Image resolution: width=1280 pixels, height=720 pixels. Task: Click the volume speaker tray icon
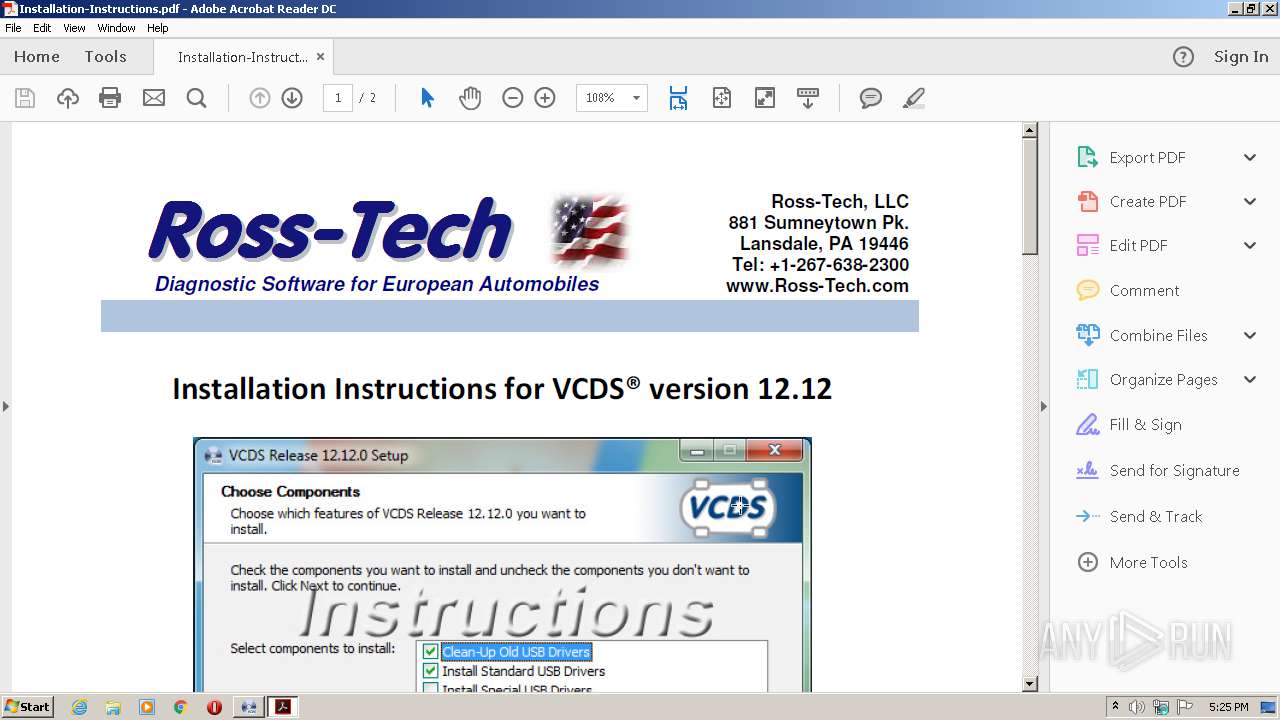coord(1136,707)
